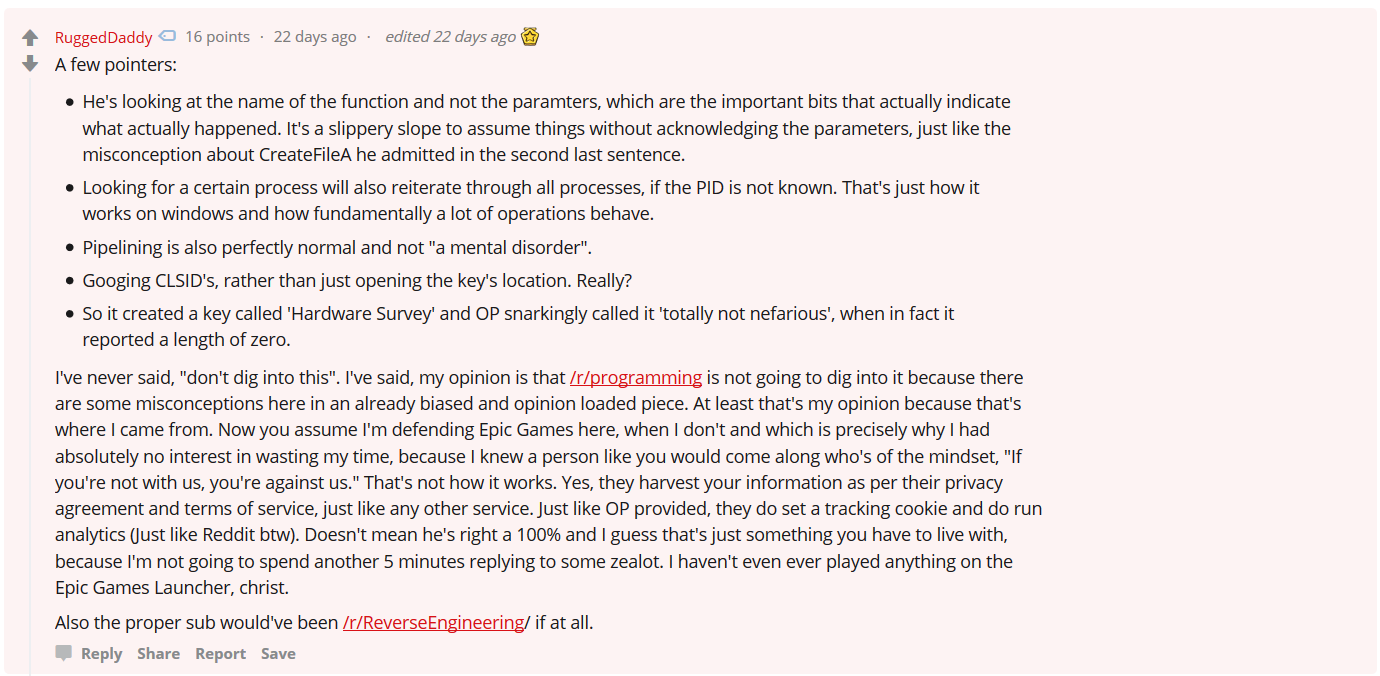Click the 'edited 22 days ago' label
Viewport: 1380px width, 676px height.
[x=450, y=37]
